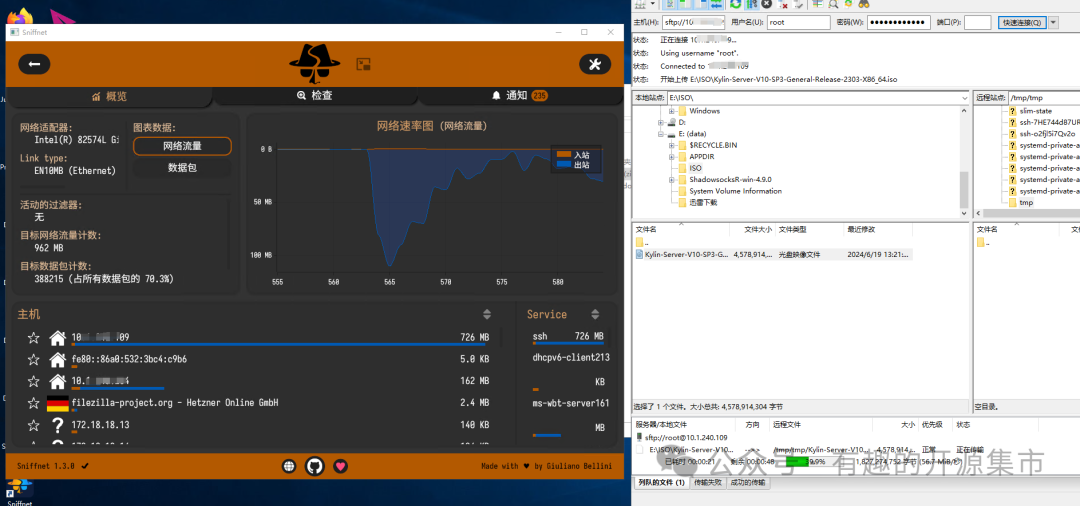Click the 快速连接 button
The height and width of the screenshot is (506, 1080).
1022,22
